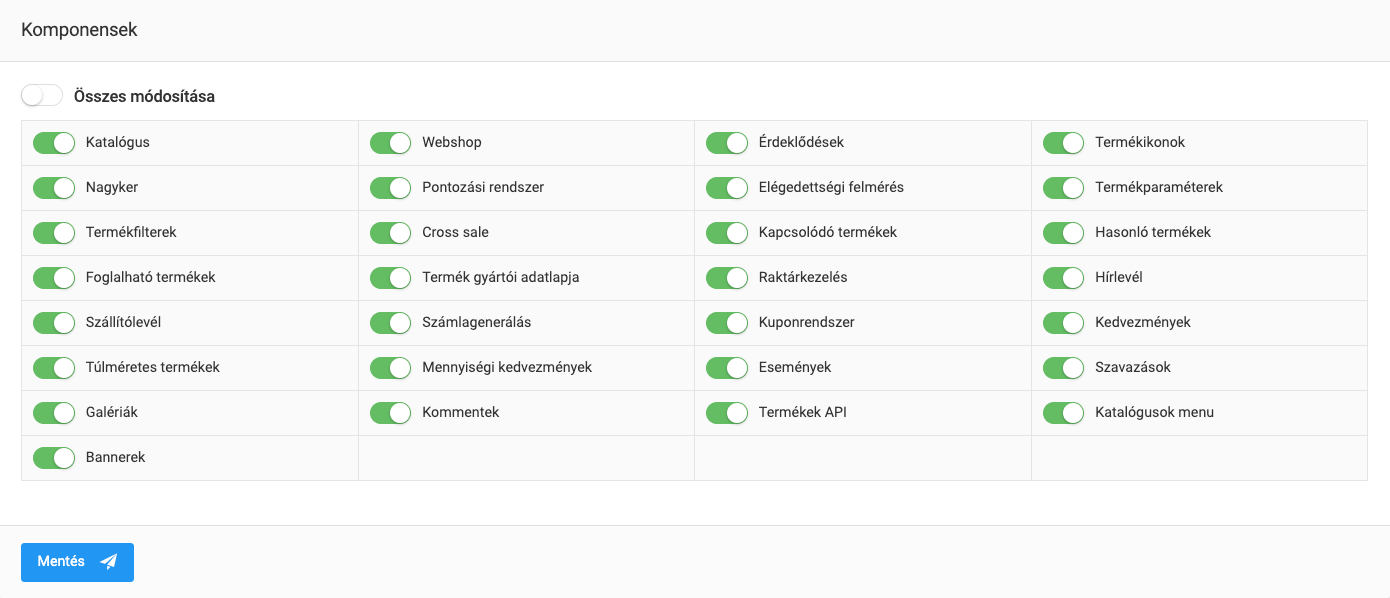Image resolution: width=1390 pixels, height=598 pixels.
Task: Turn off the Kuponrendszer switch
Action: pos(727,323)
